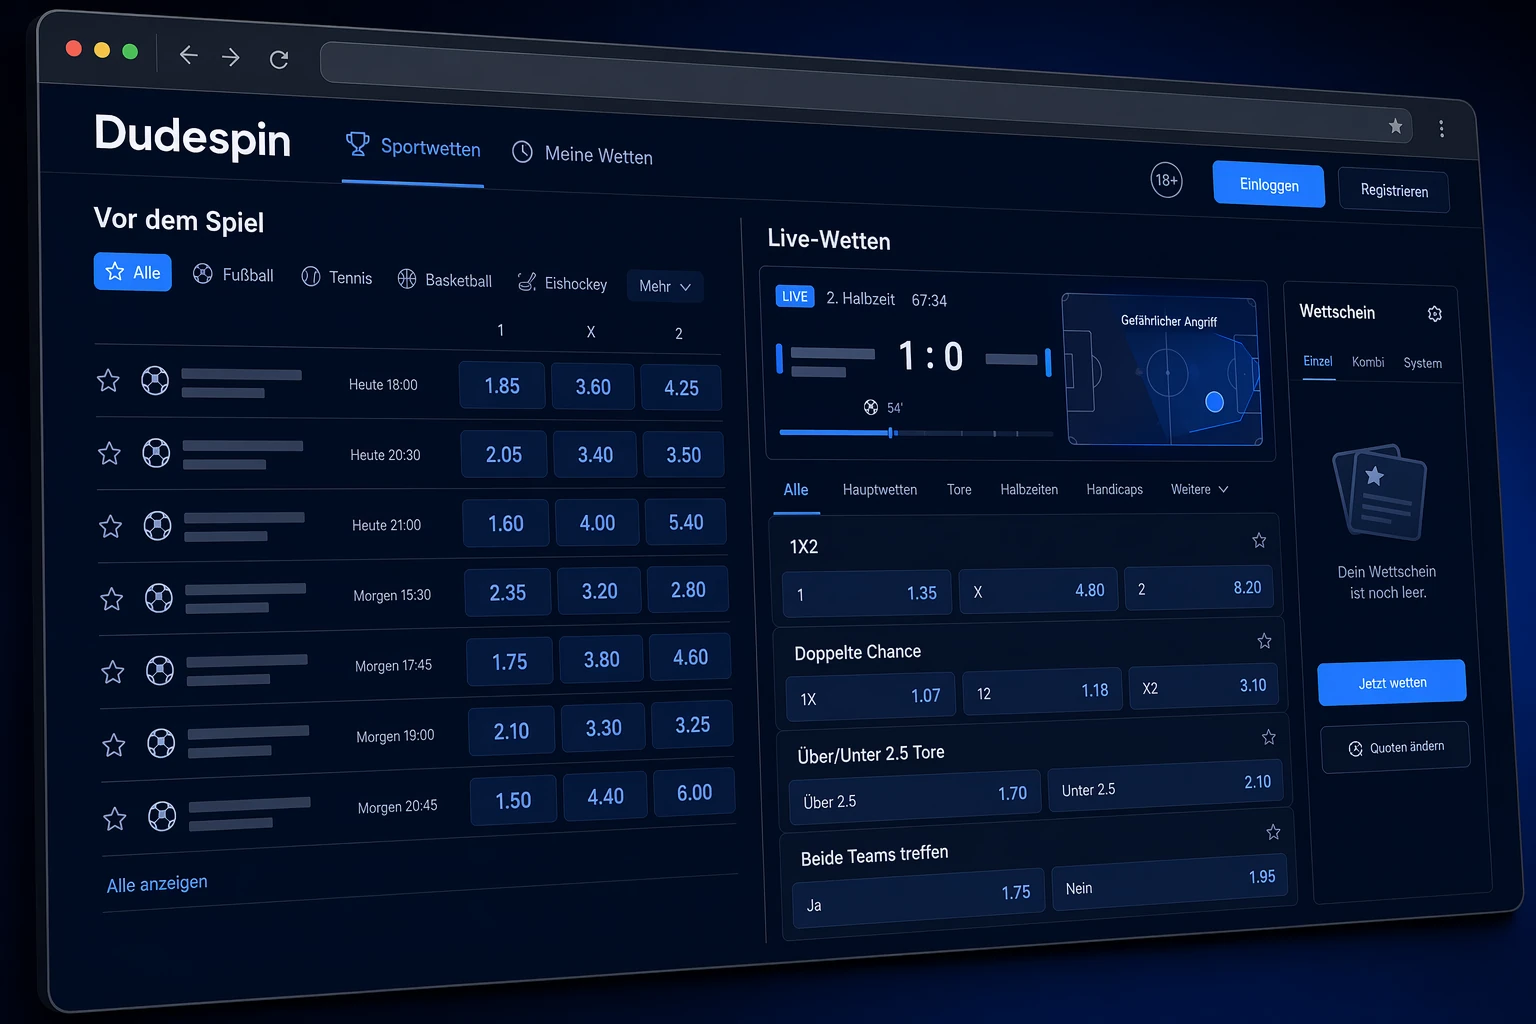The image size is (1536, 1024).
Task: Select the System bet slip tab
Action: pyautogui.click(x=1422, y=364)
